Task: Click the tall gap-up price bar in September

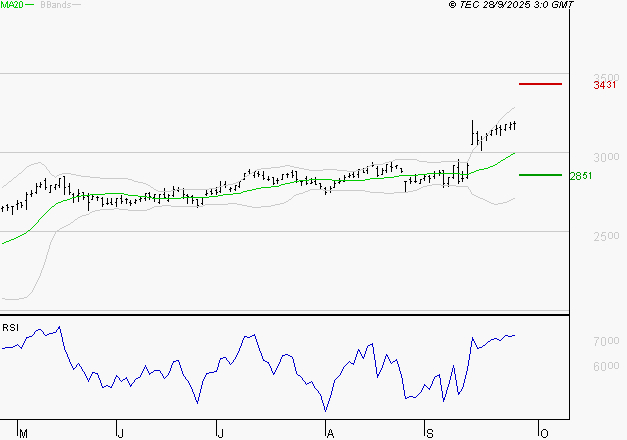Action: 473,131
